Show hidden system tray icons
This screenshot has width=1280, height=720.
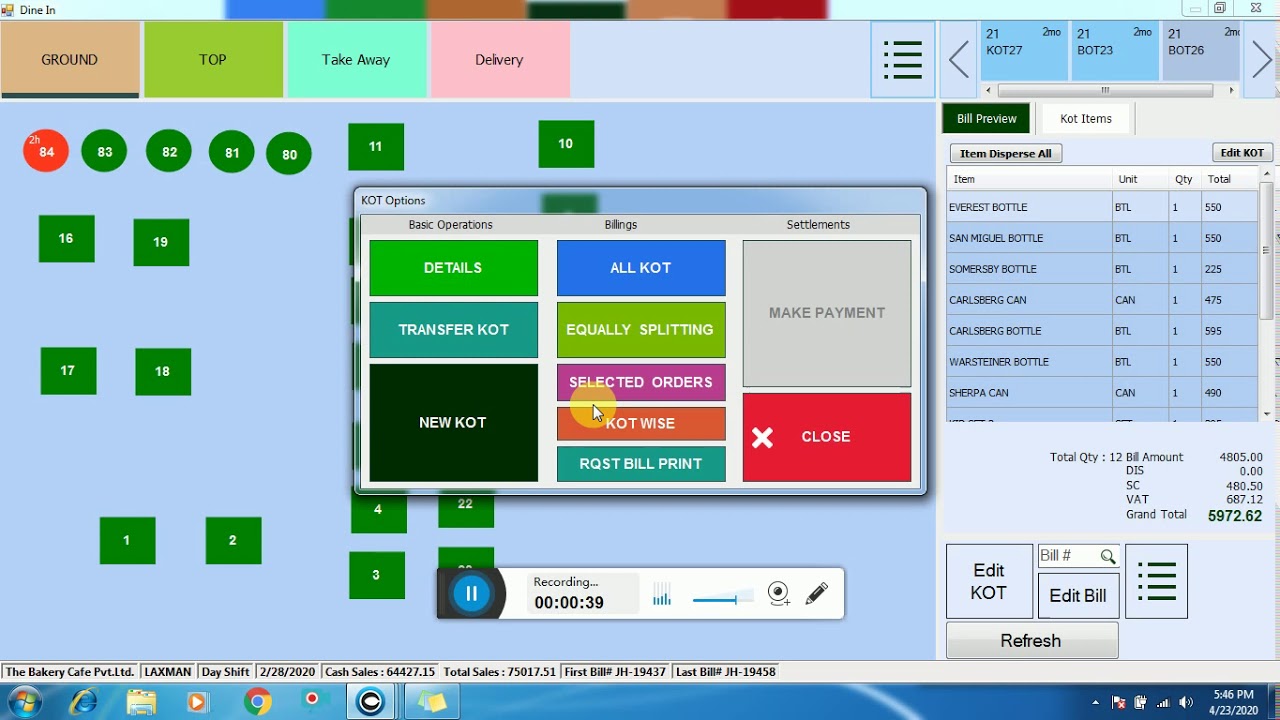tap(1095, 702)
